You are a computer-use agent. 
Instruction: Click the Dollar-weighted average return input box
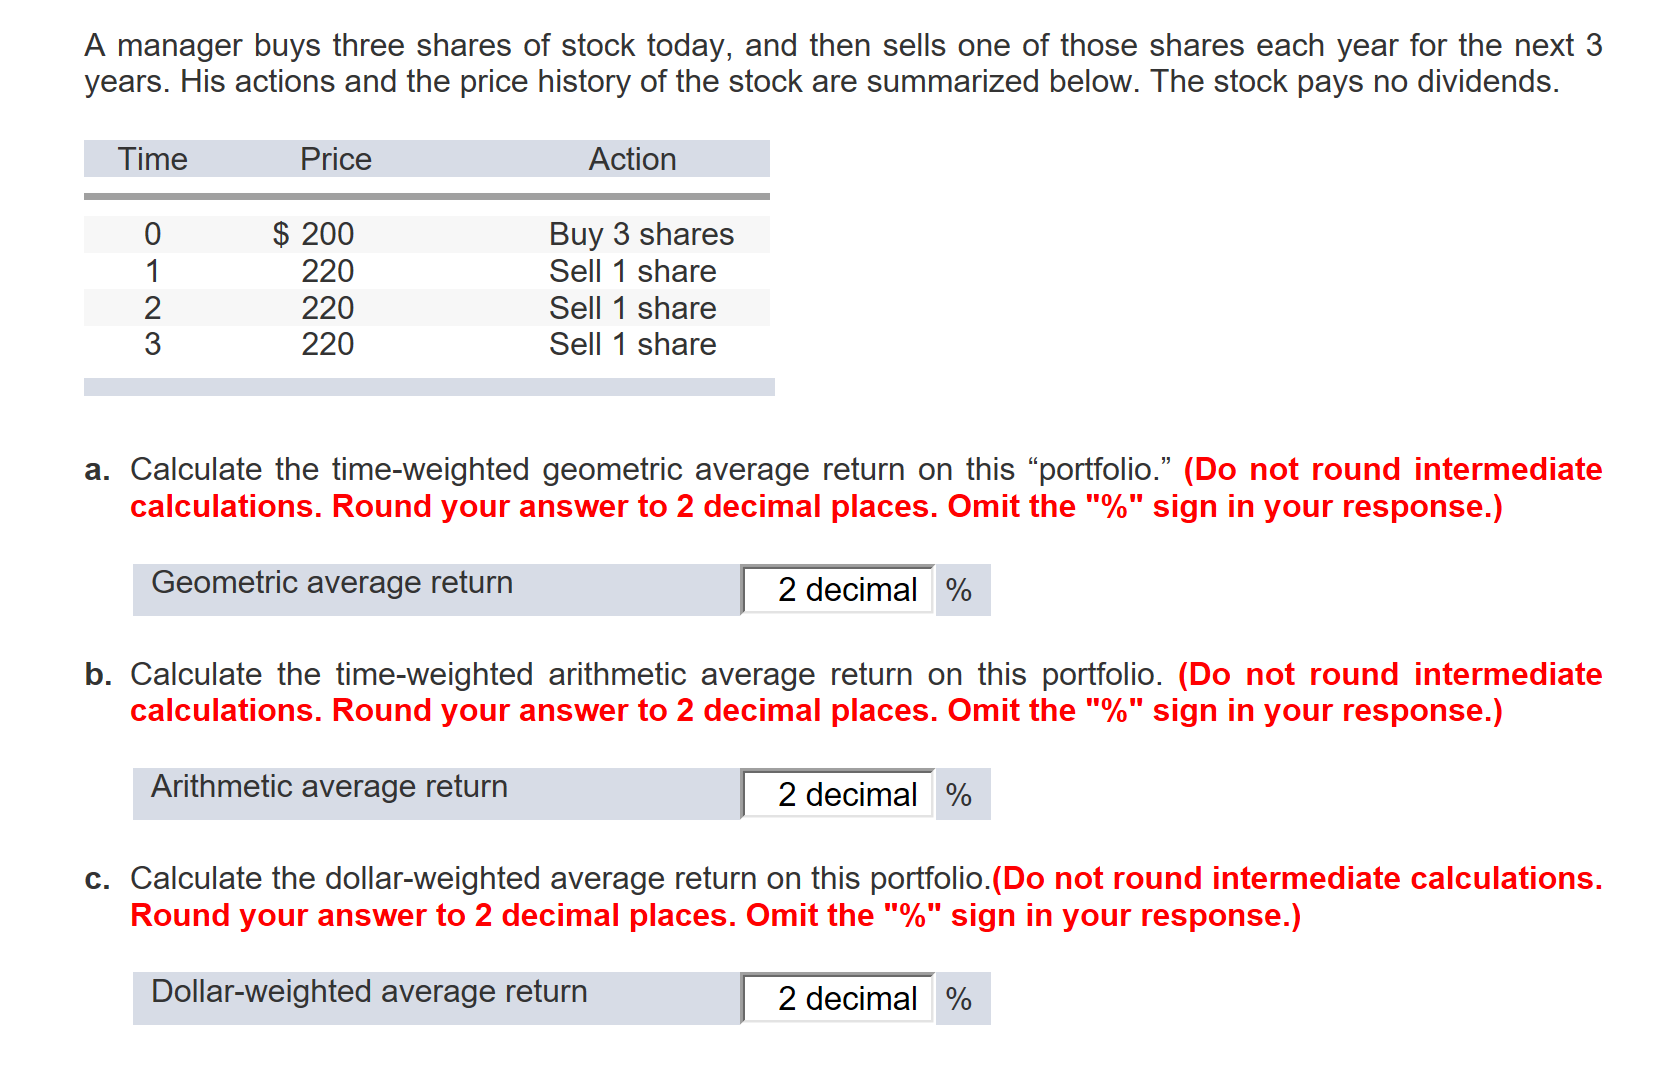click(838, 998)
